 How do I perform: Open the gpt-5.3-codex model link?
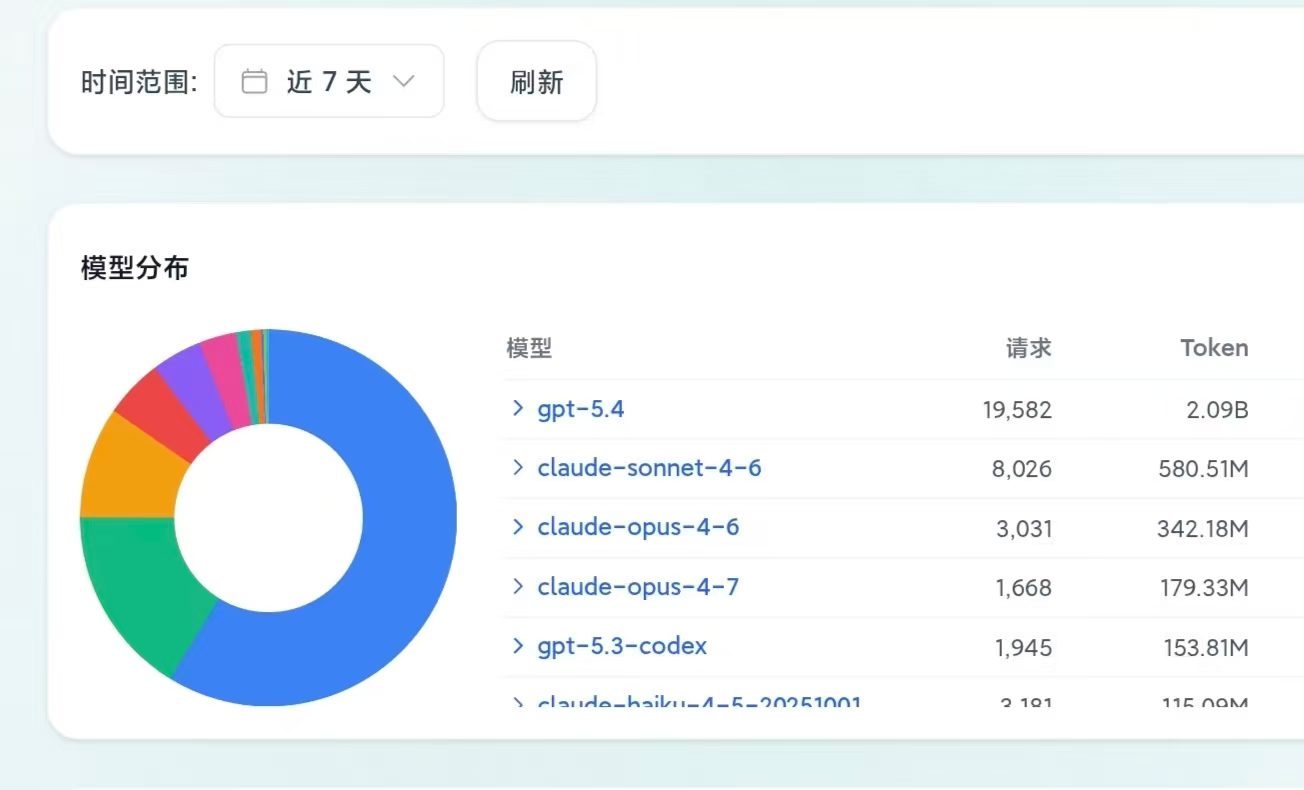622,646
